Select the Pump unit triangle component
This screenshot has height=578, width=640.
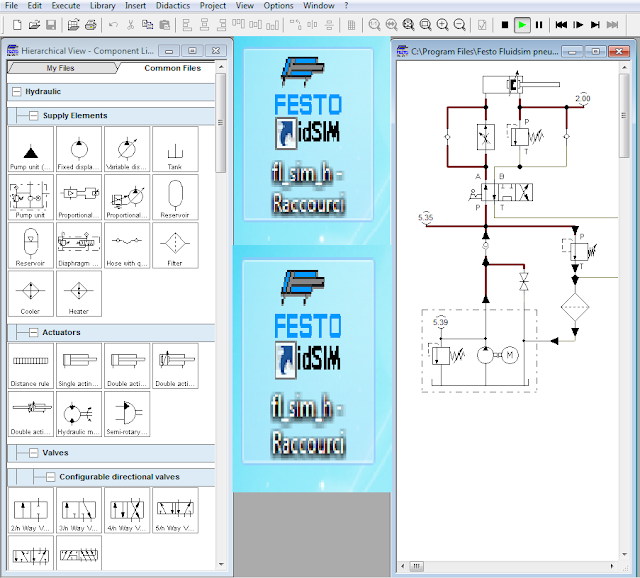tap(31, 149)
